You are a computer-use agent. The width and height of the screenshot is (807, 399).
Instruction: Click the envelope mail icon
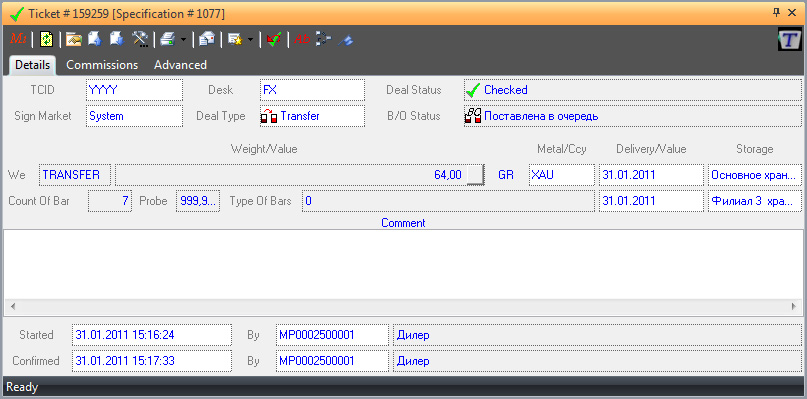tap(206, 39)
